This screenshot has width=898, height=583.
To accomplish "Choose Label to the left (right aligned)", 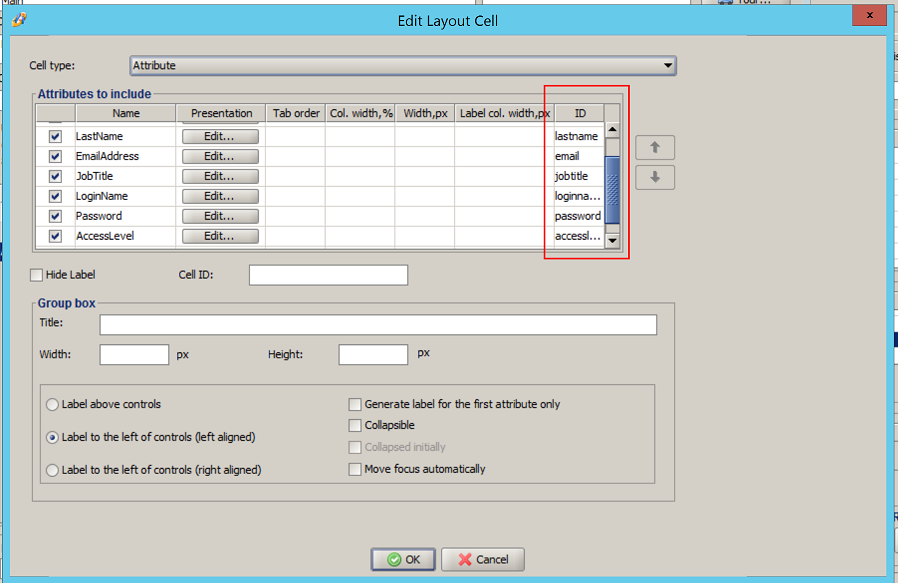I will [x=52, y=470].
